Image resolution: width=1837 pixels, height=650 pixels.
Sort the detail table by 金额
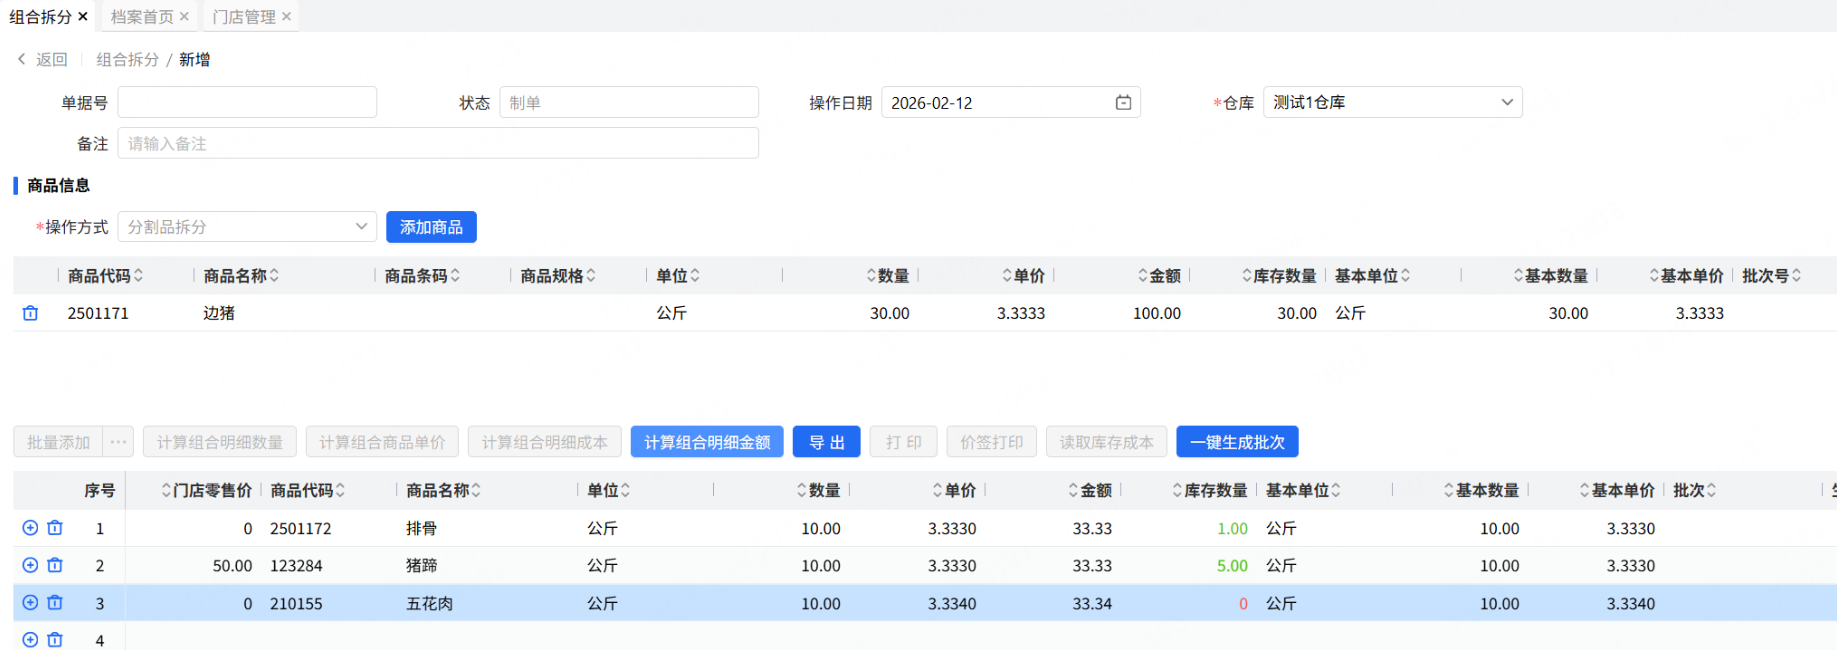[1073, 491]
